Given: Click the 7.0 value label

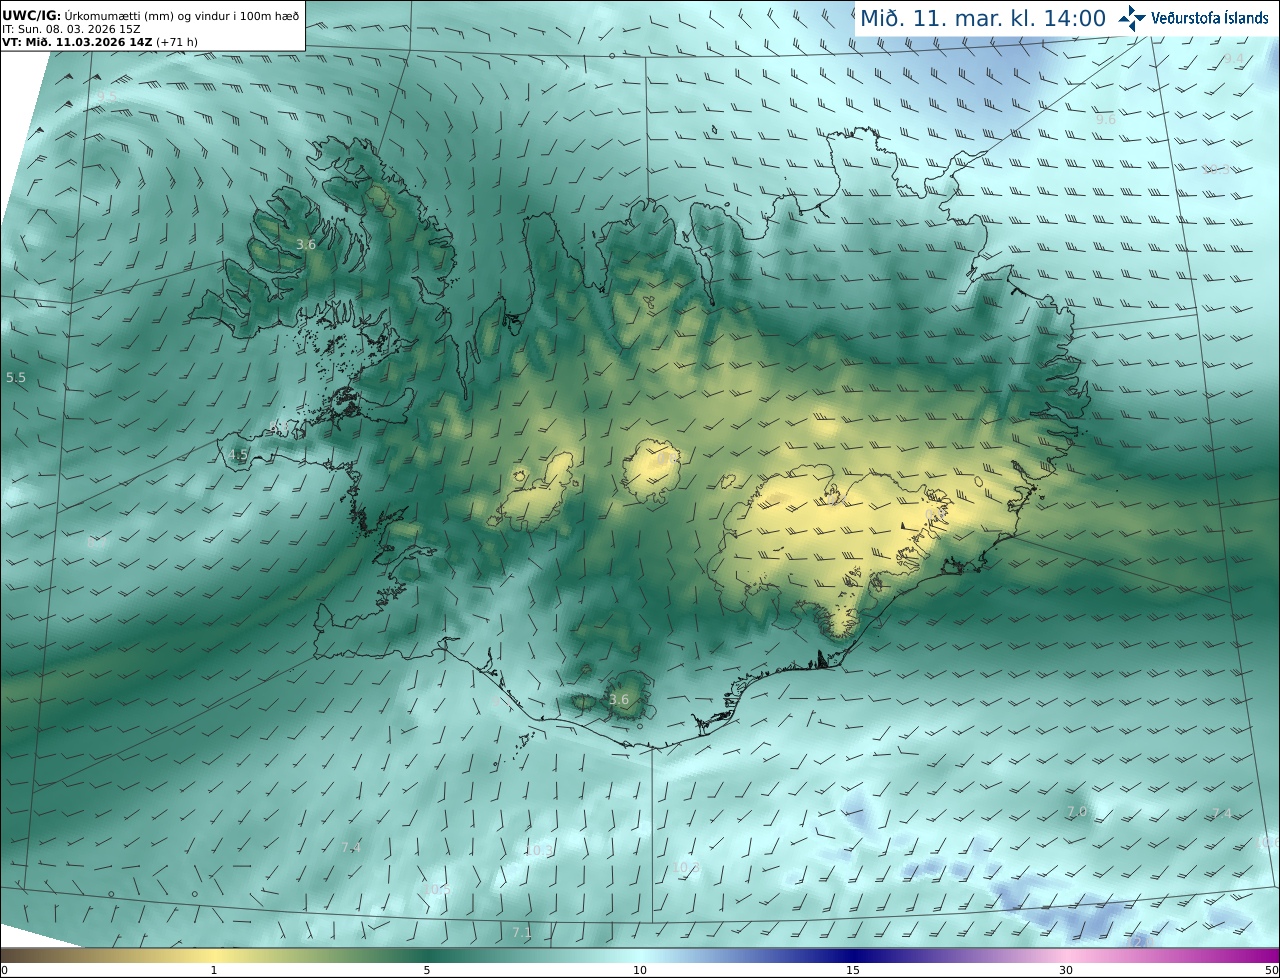Looking at the screenshot, I should click(x=1077, y=811).
